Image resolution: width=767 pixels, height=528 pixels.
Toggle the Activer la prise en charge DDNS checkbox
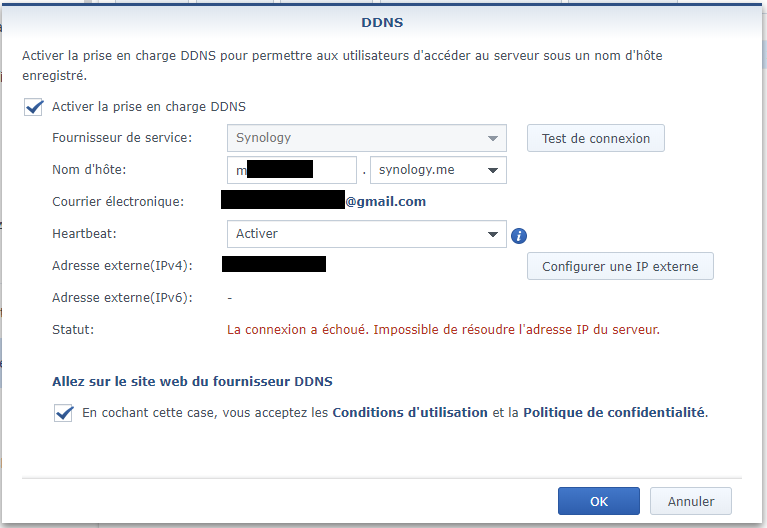tap(34, 107)
